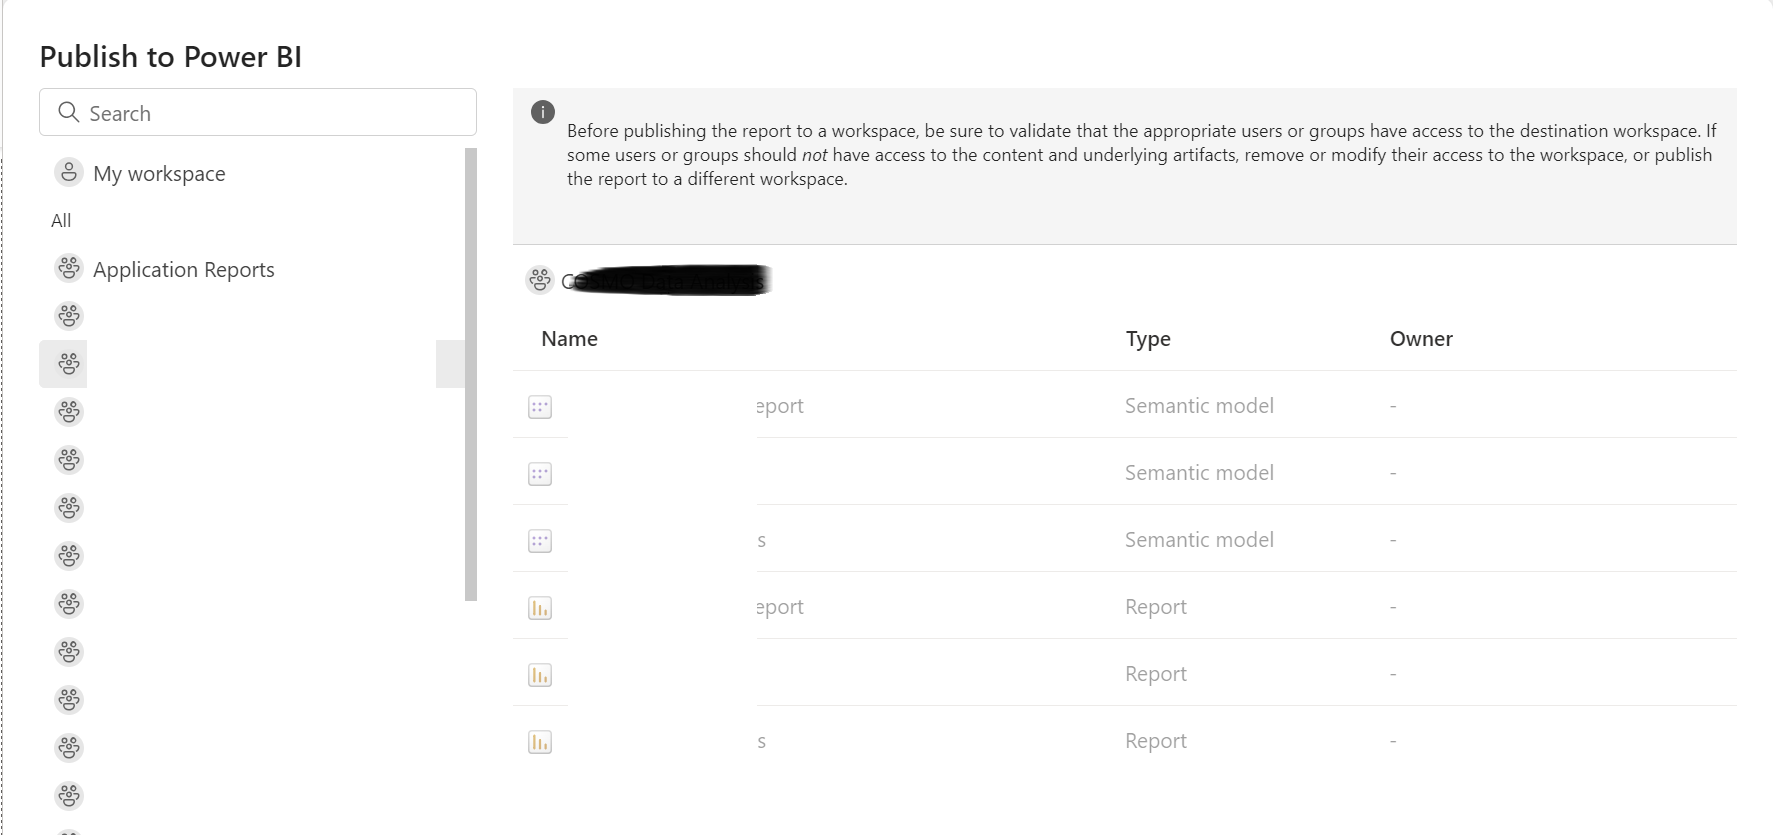Choose My workspace from the list
This screenshot has width=1773, height=835.
tap(159, 173)
